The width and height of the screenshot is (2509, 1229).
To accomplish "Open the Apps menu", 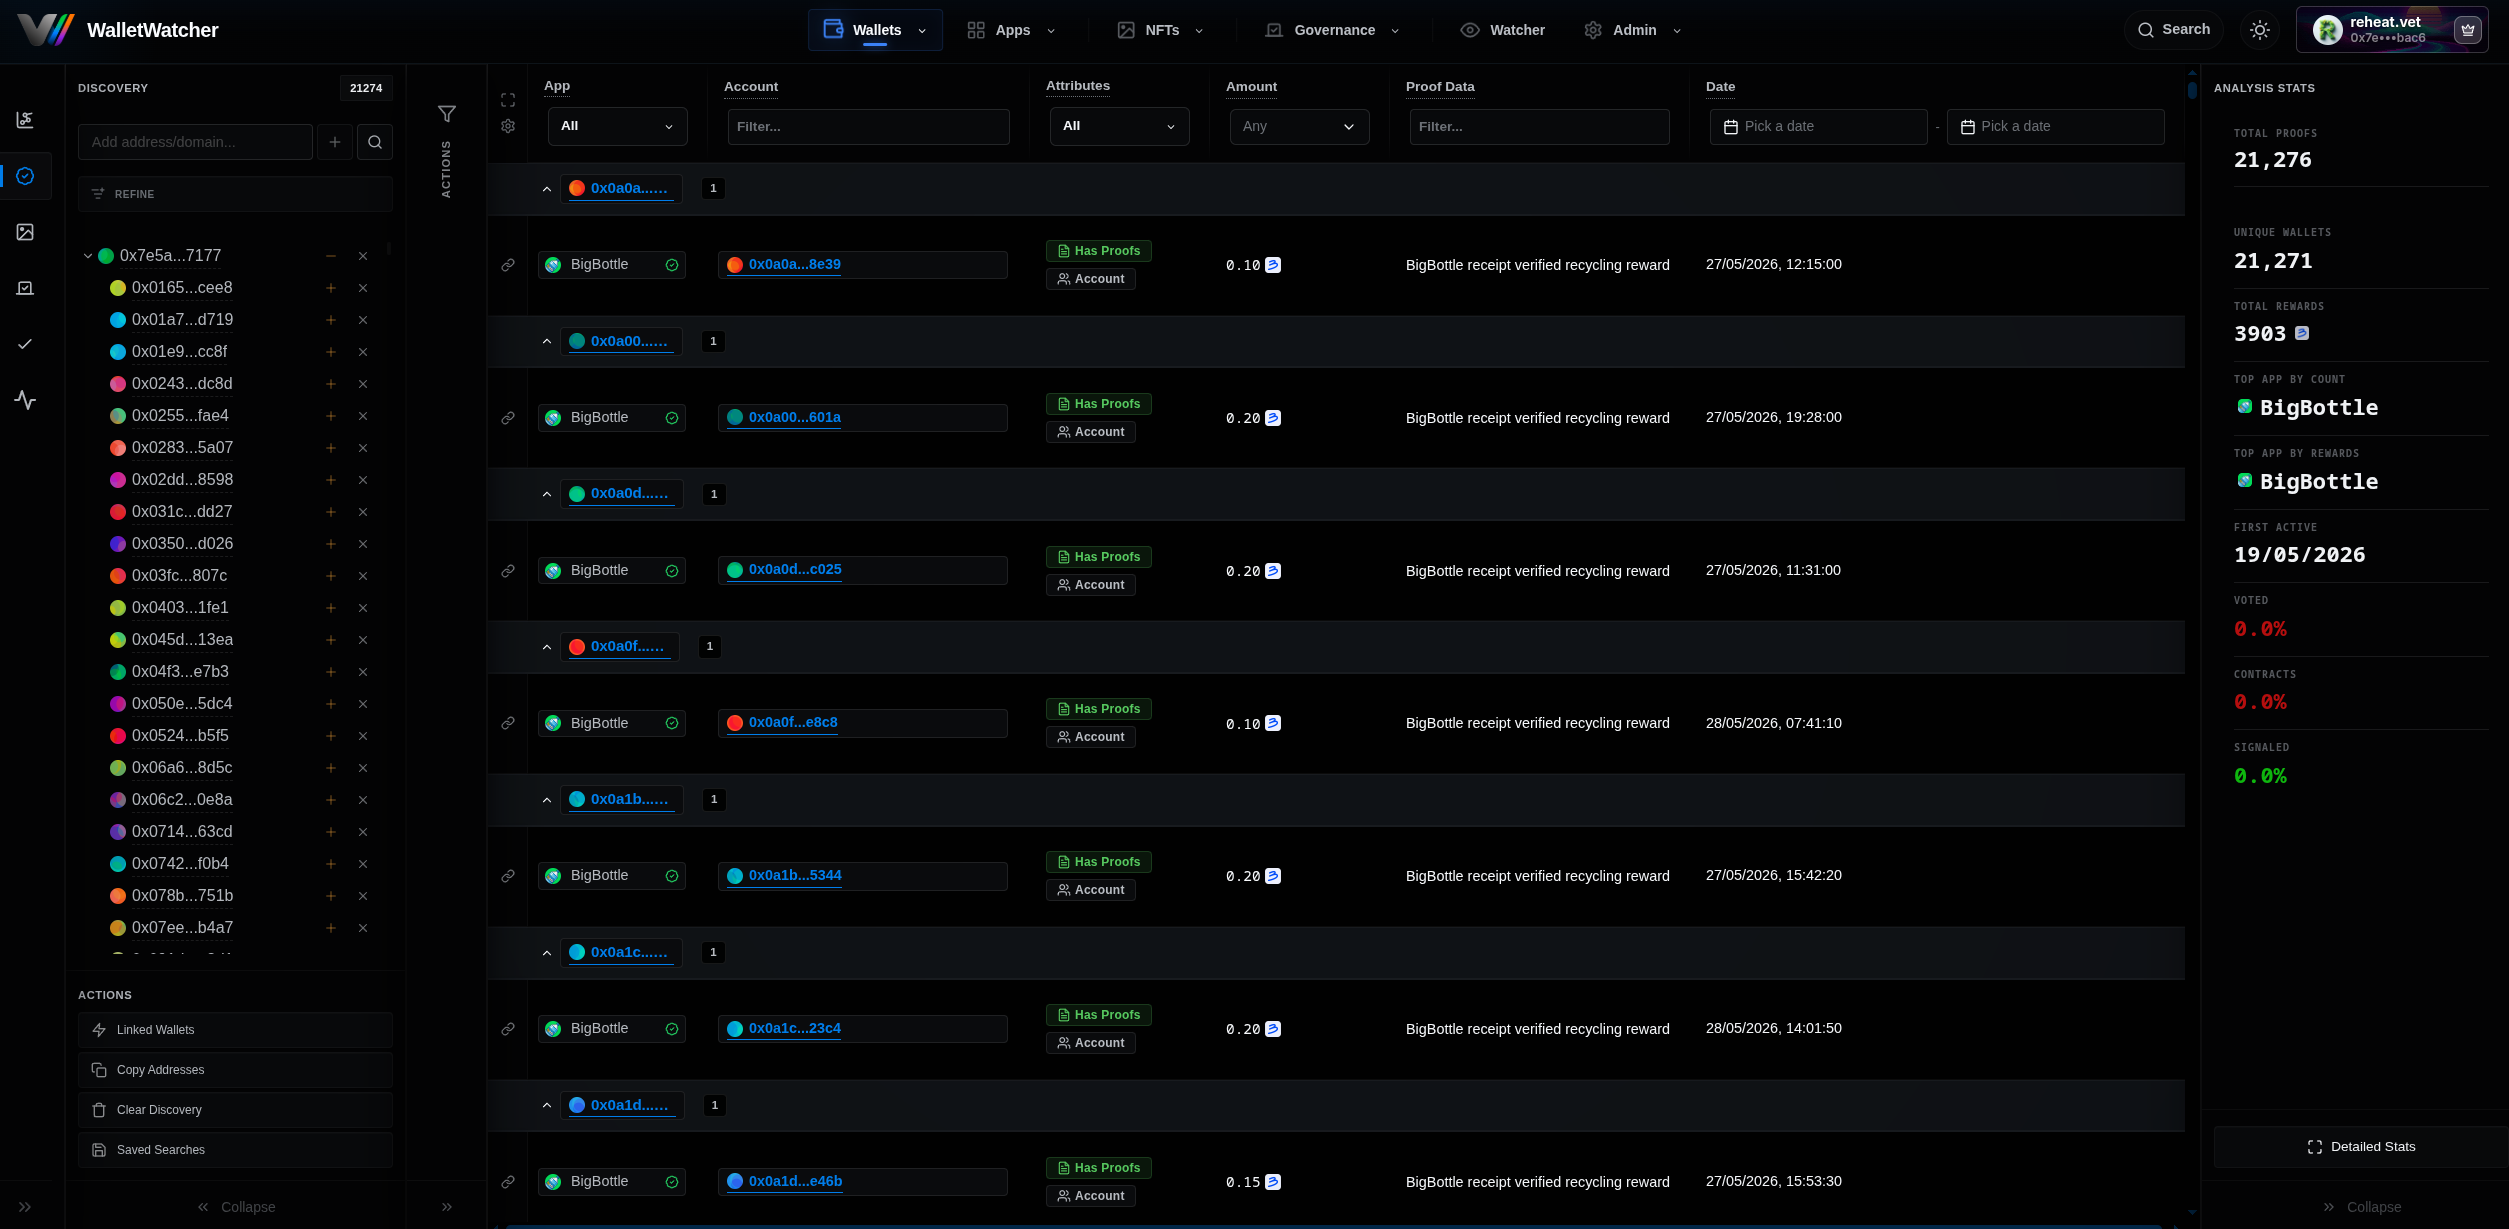I will pos(1011,30).
